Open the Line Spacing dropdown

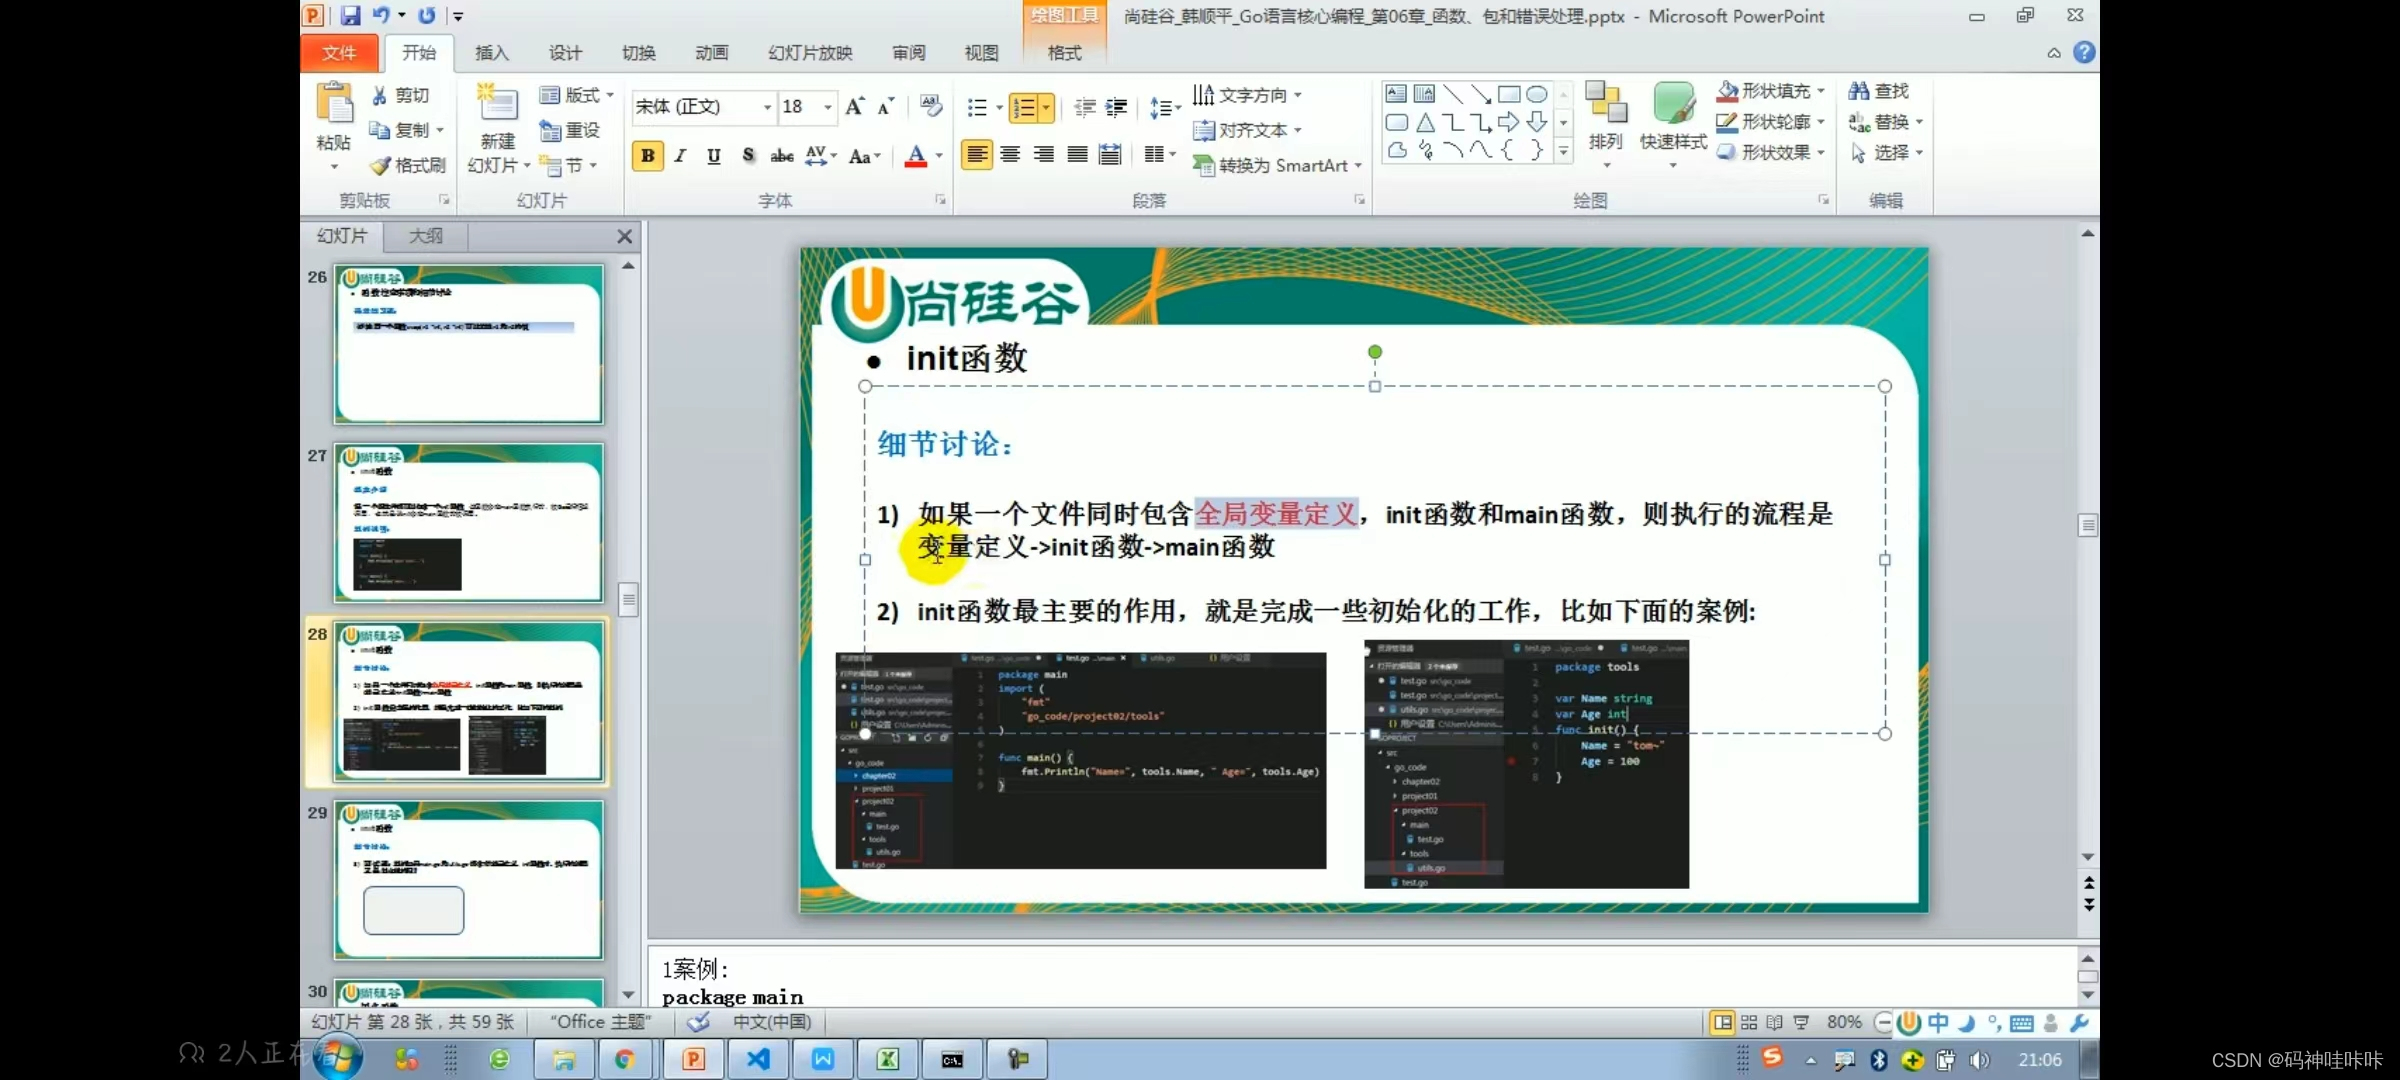1165,107
